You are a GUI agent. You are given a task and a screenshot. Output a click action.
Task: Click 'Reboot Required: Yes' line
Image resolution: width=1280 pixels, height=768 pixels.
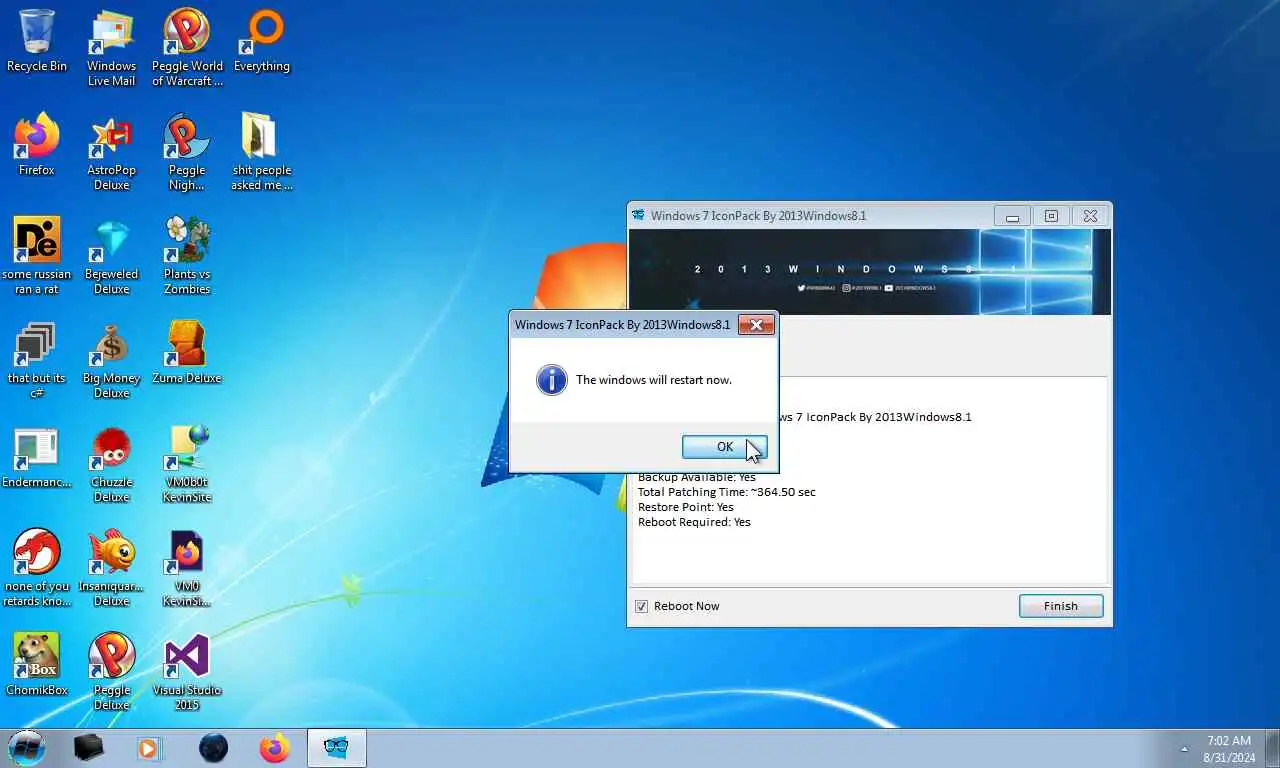coord(694,522)
